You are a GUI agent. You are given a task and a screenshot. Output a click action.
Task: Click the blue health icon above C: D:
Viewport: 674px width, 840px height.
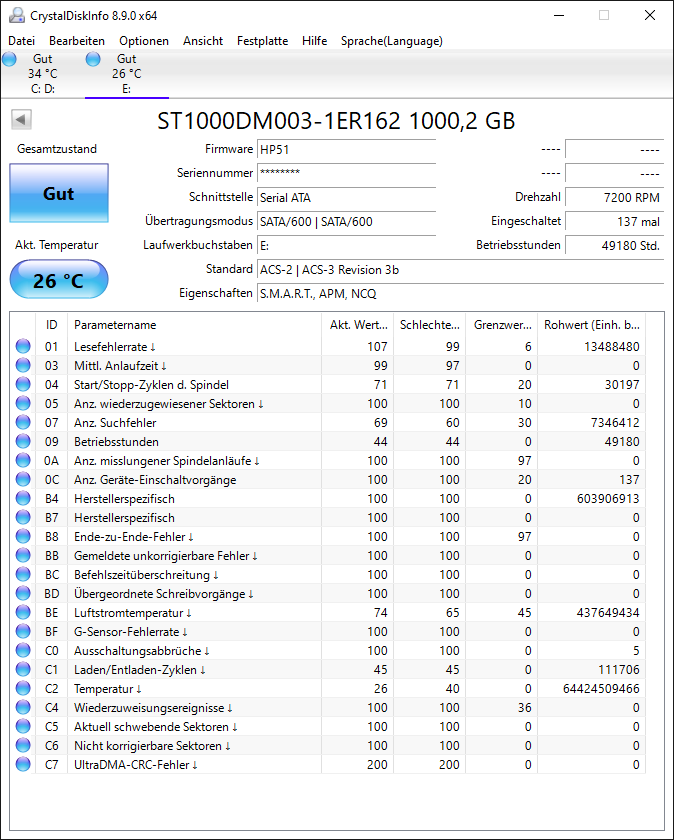(9, 59)
